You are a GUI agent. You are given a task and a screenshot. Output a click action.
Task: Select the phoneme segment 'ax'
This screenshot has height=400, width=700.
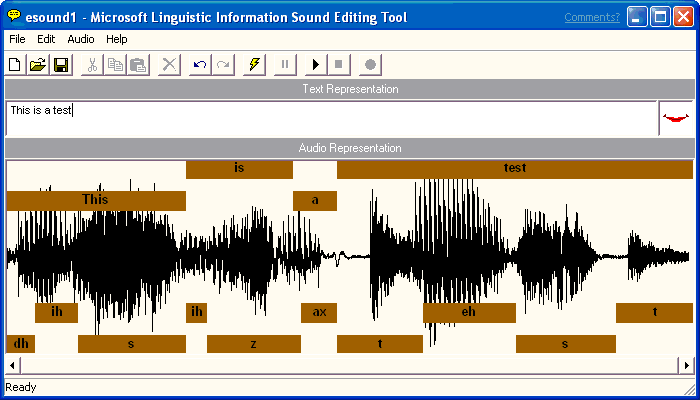[x=319, y=312]
